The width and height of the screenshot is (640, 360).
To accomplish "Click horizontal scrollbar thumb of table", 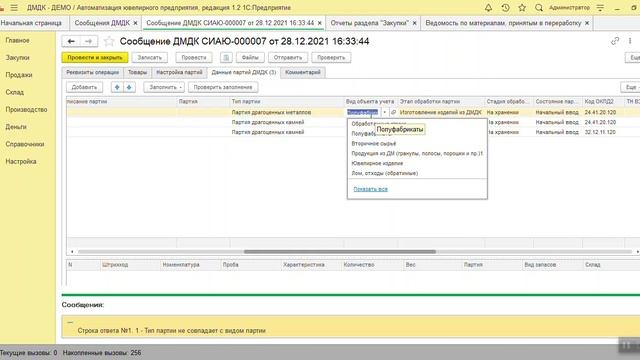I will pyautogui.click(x=340, y=252).
